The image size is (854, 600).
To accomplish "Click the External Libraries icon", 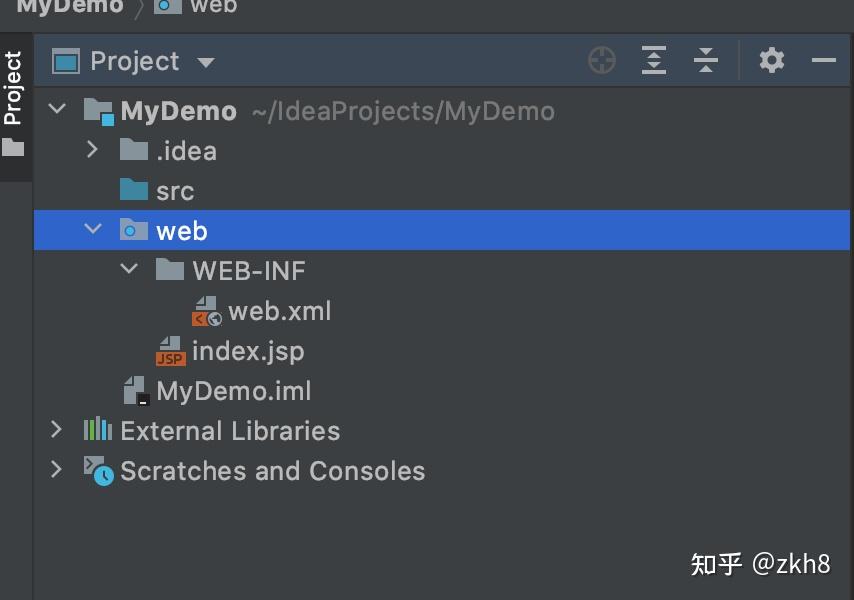I will click(98, 429).
